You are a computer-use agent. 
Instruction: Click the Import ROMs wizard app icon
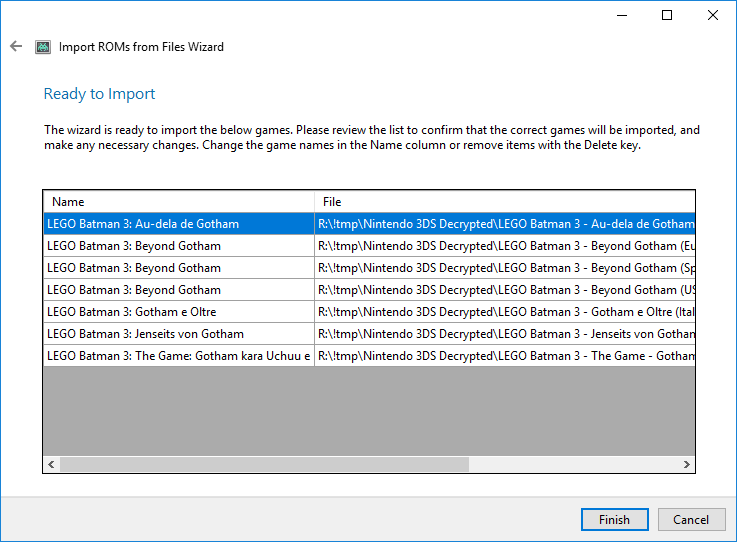coord(43,47)
